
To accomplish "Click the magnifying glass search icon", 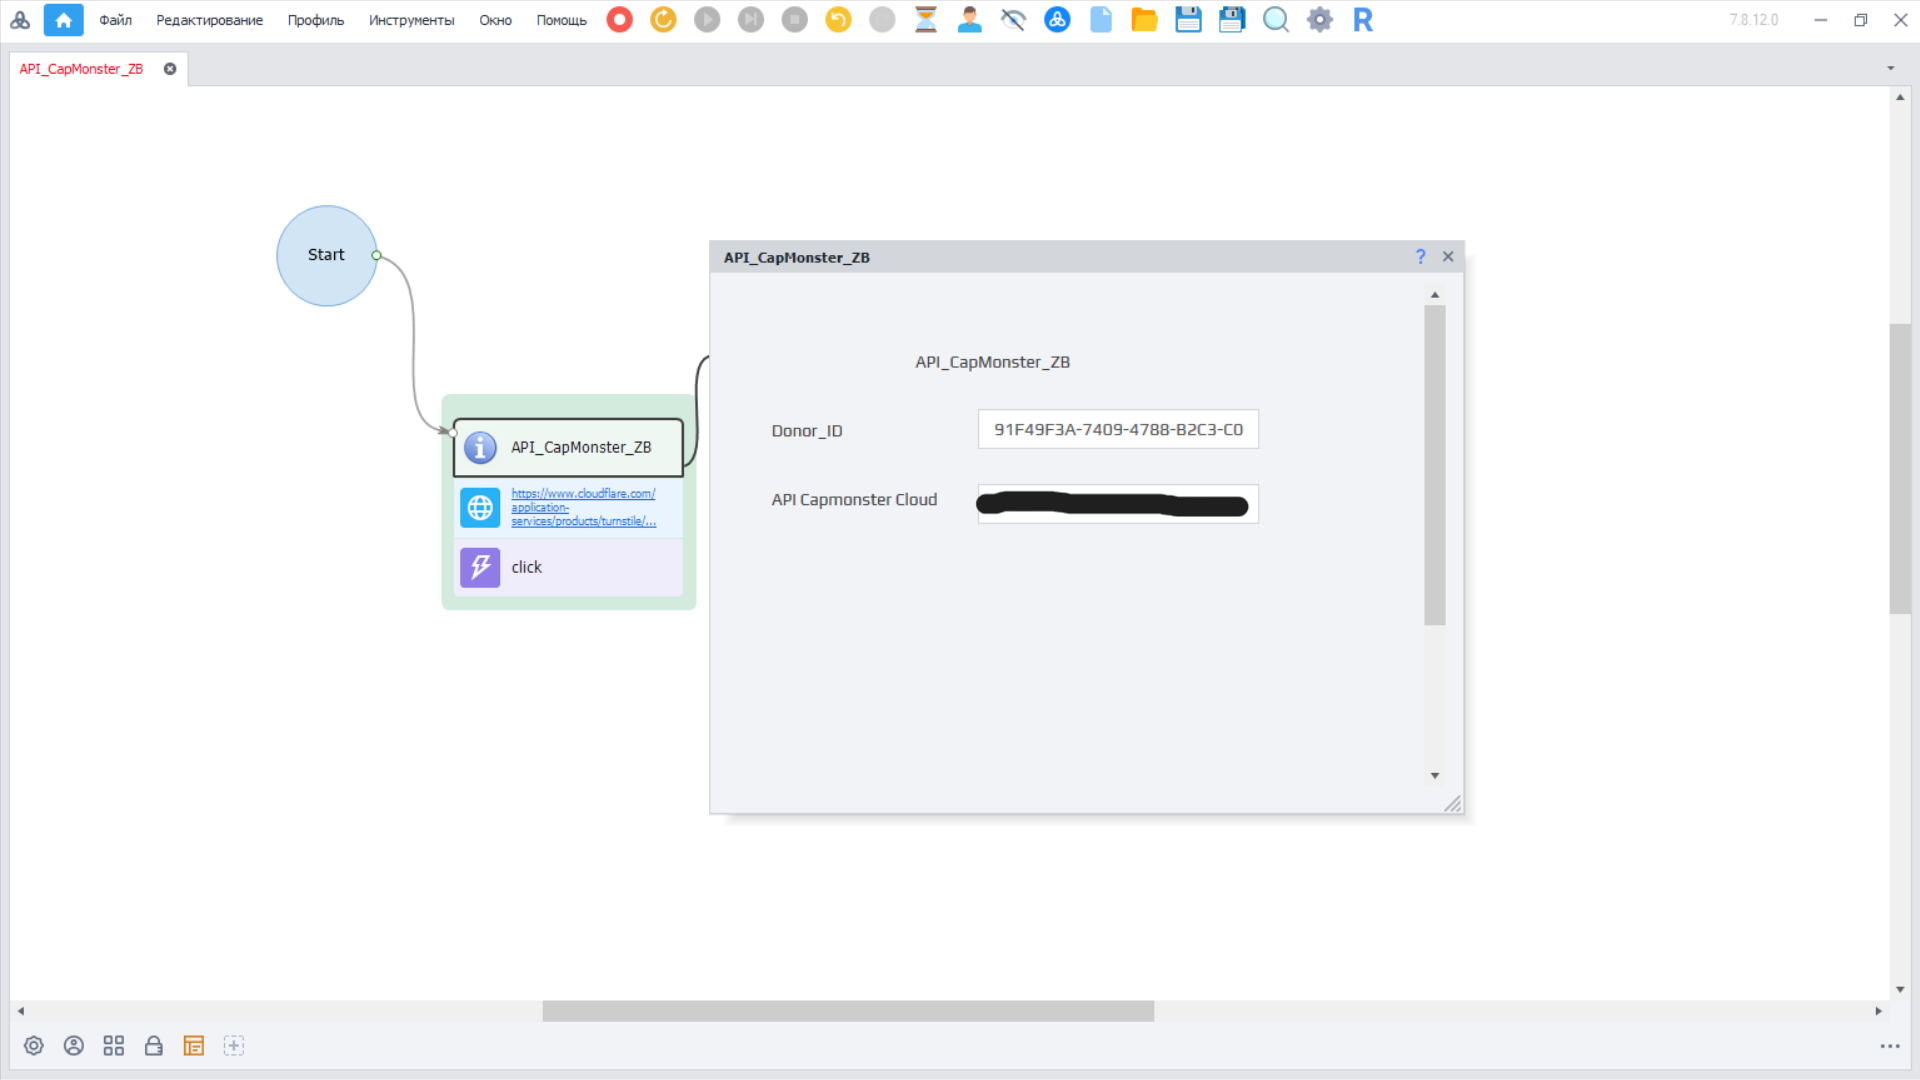I will pos(1275,20).
